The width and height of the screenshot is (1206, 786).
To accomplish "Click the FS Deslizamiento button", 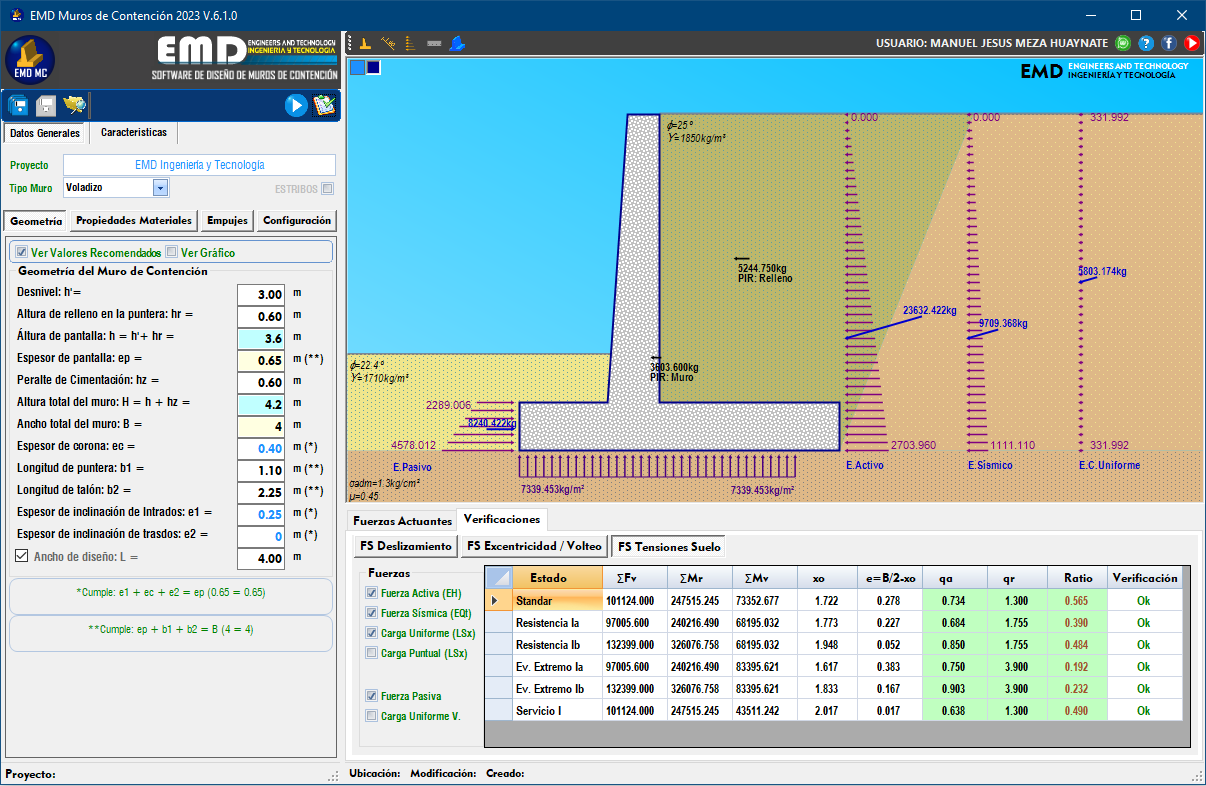I will 406,547.
